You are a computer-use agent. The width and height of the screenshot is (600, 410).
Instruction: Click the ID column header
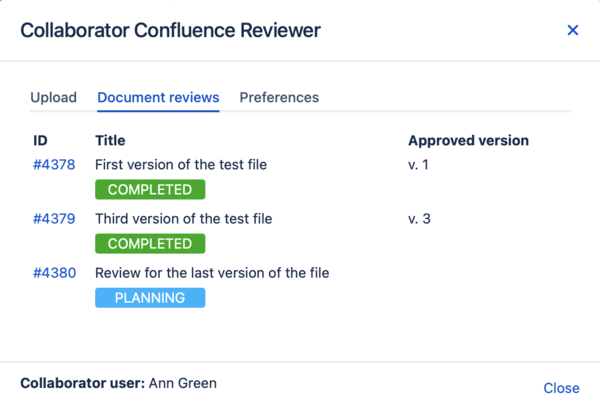point(40,141)
